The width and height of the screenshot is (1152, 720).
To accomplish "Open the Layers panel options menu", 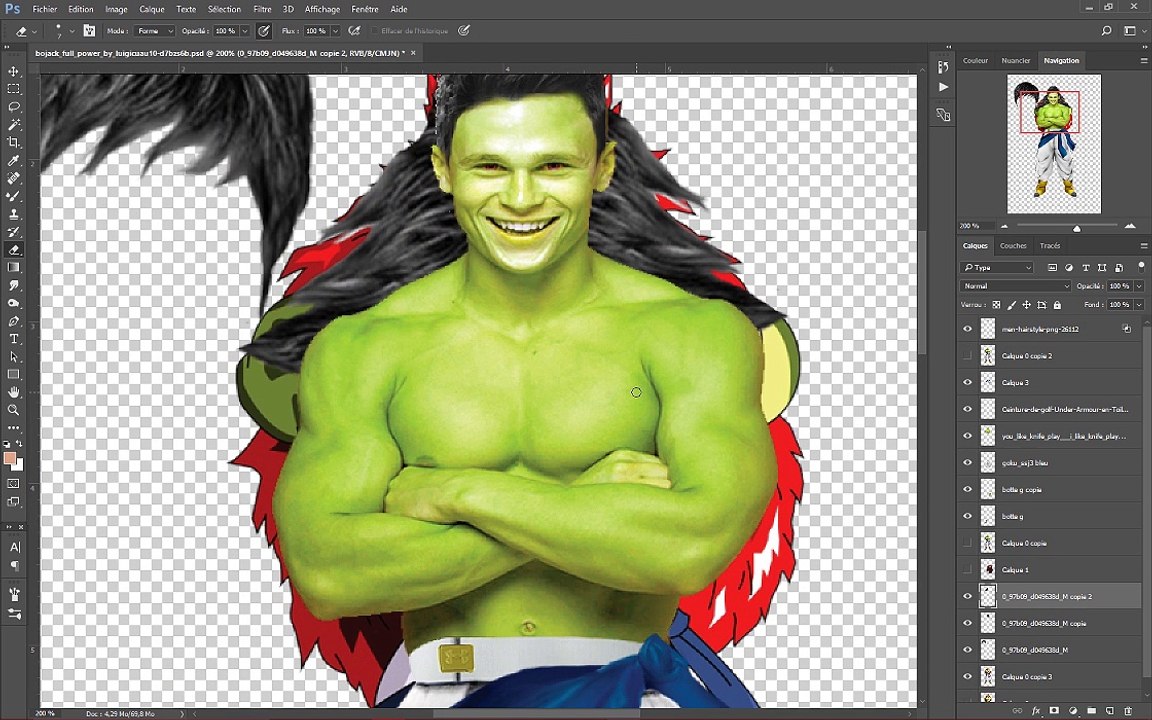I will pyautogui.click(x=1143, y=245).
